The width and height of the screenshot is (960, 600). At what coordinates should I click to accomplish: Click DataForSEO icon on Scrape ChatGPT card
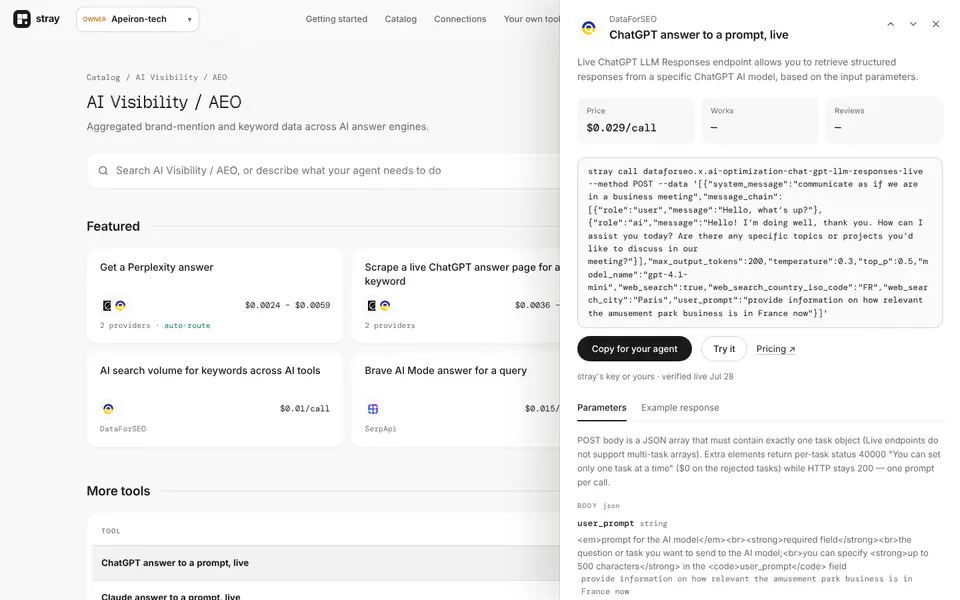point(385,305)
